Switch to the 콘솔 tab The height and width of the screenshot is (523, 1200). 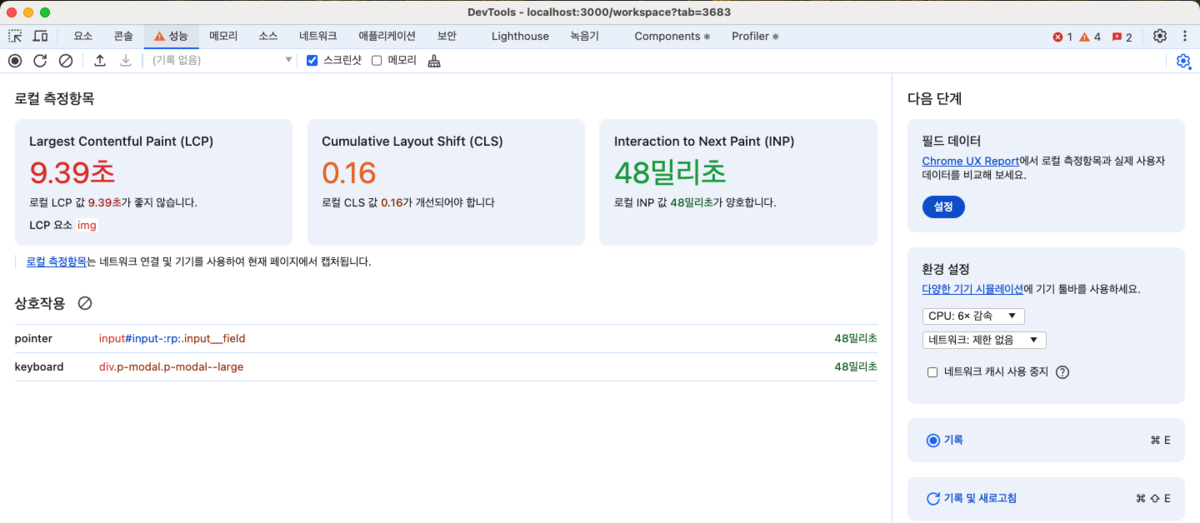[x=123, y=36]
